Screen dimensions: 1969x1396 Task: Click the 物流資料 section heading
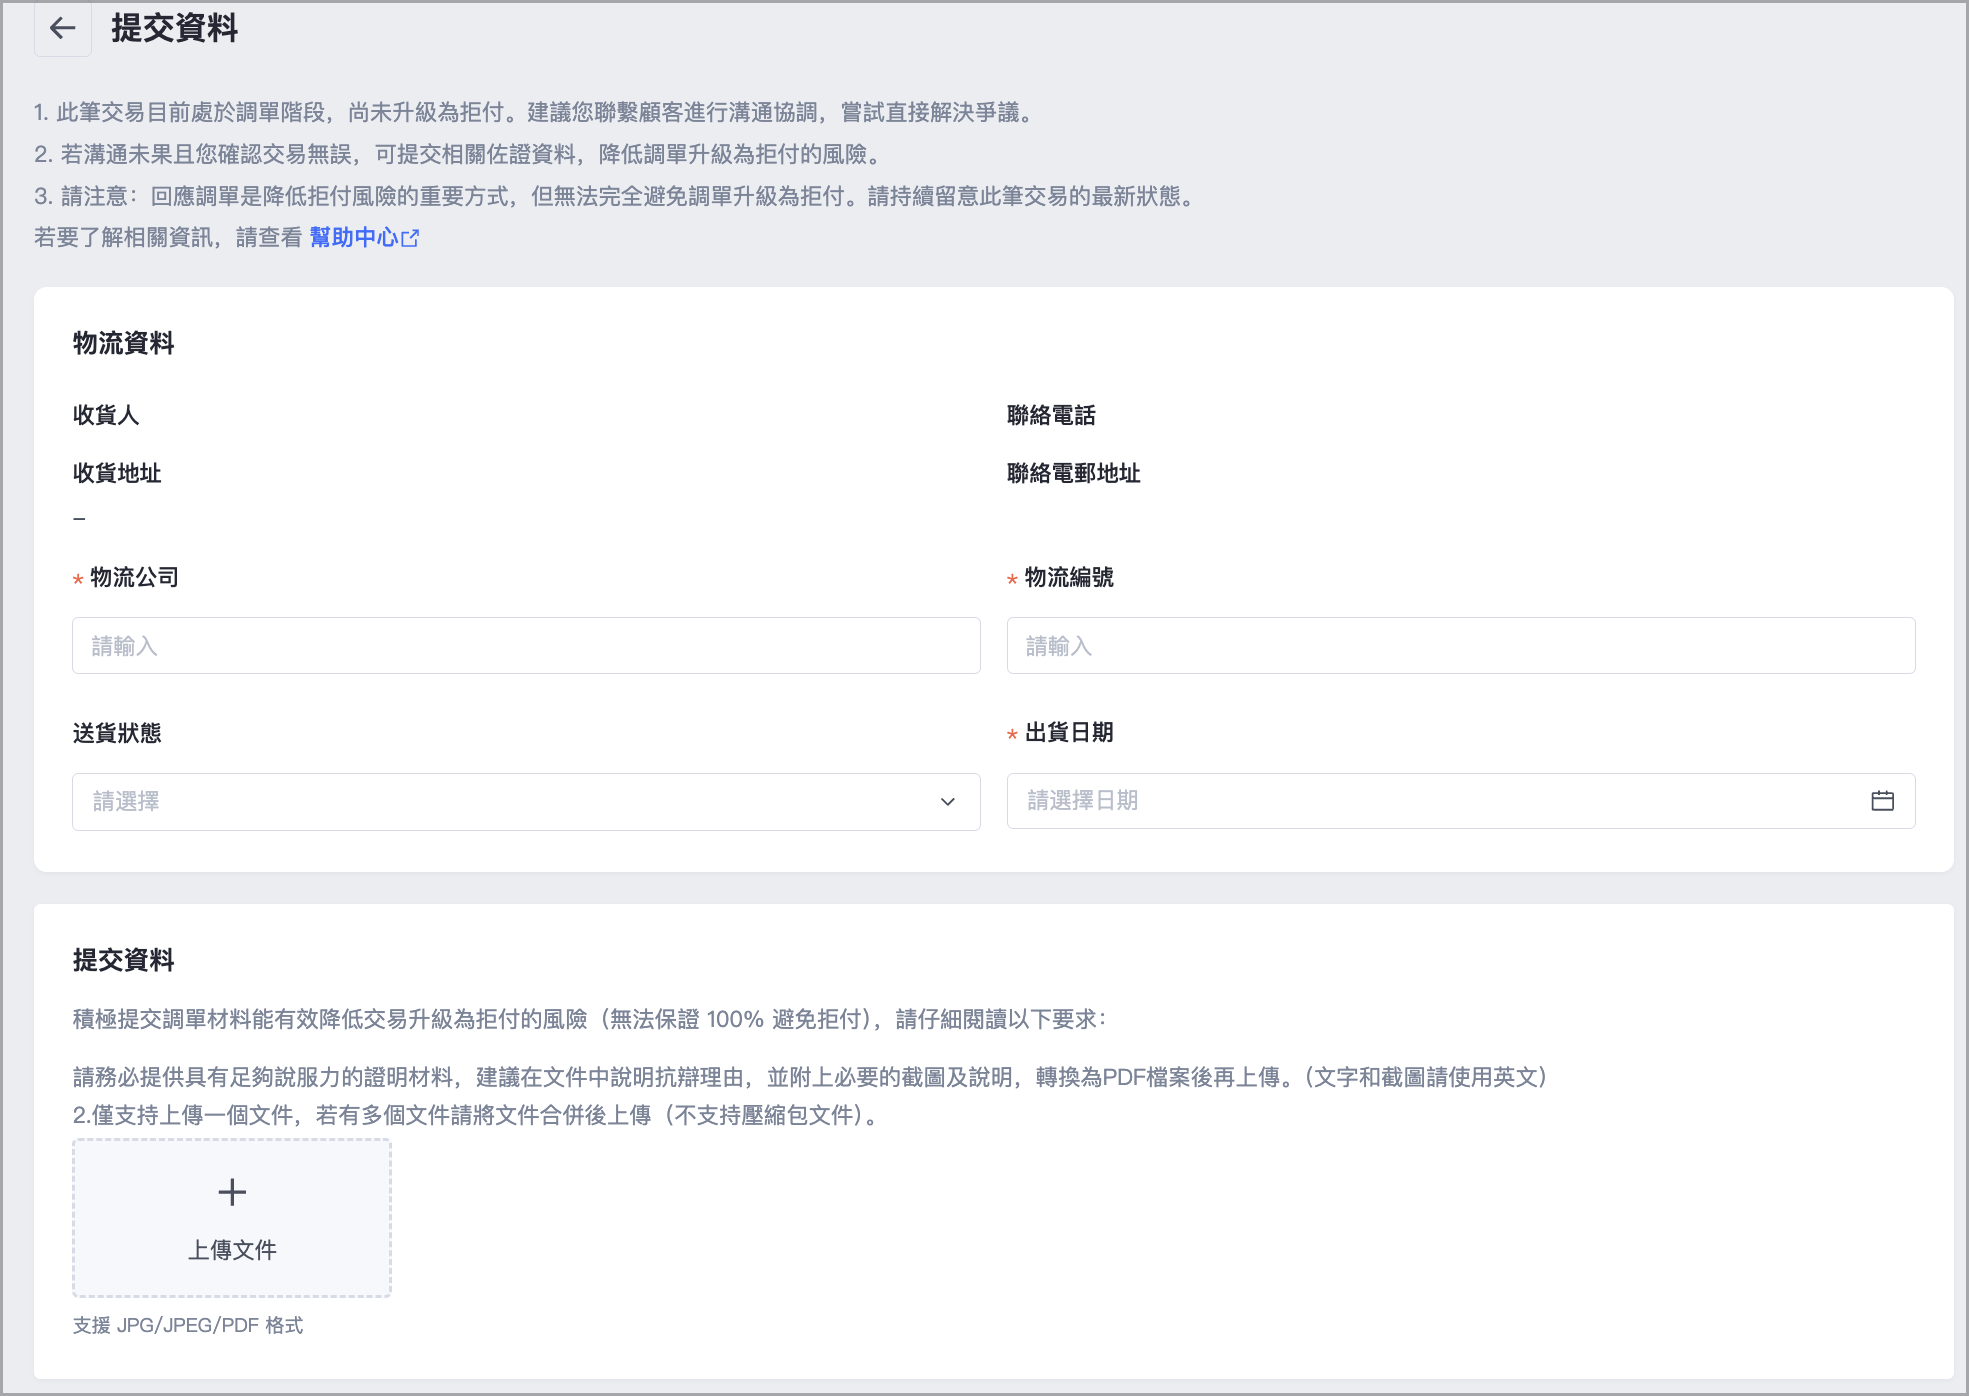point(124,343)
